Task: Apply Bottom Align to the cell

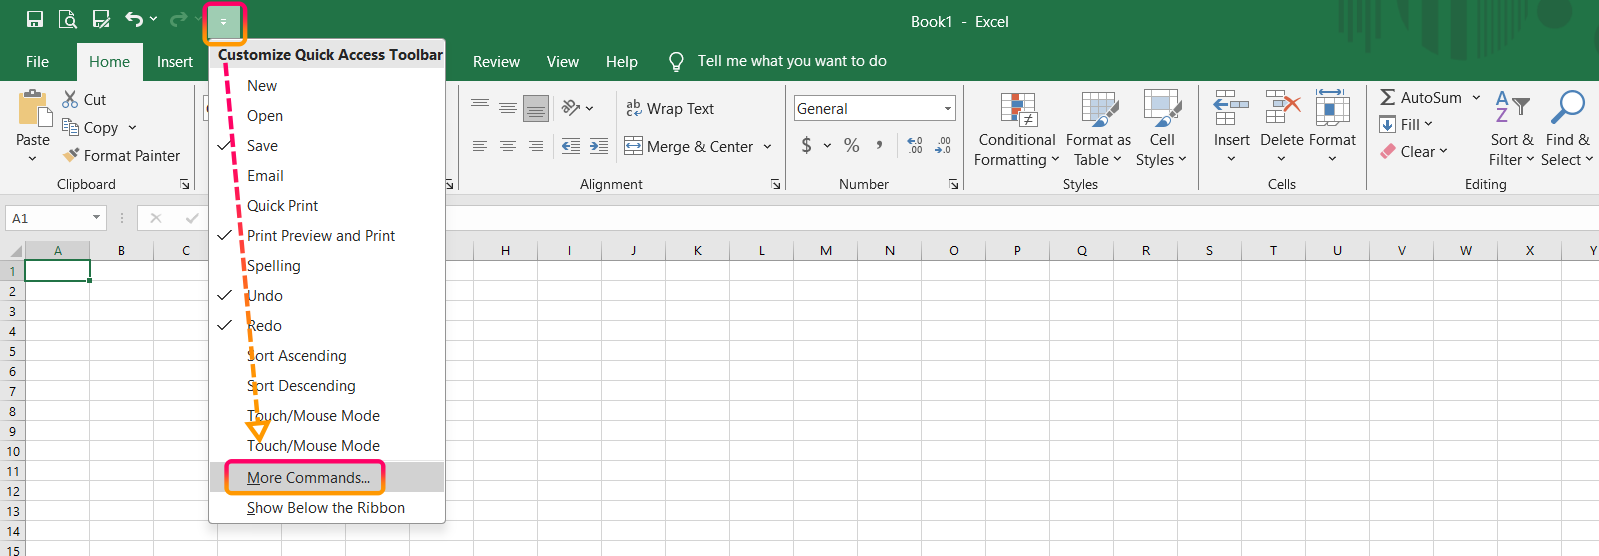Action: 536,107
